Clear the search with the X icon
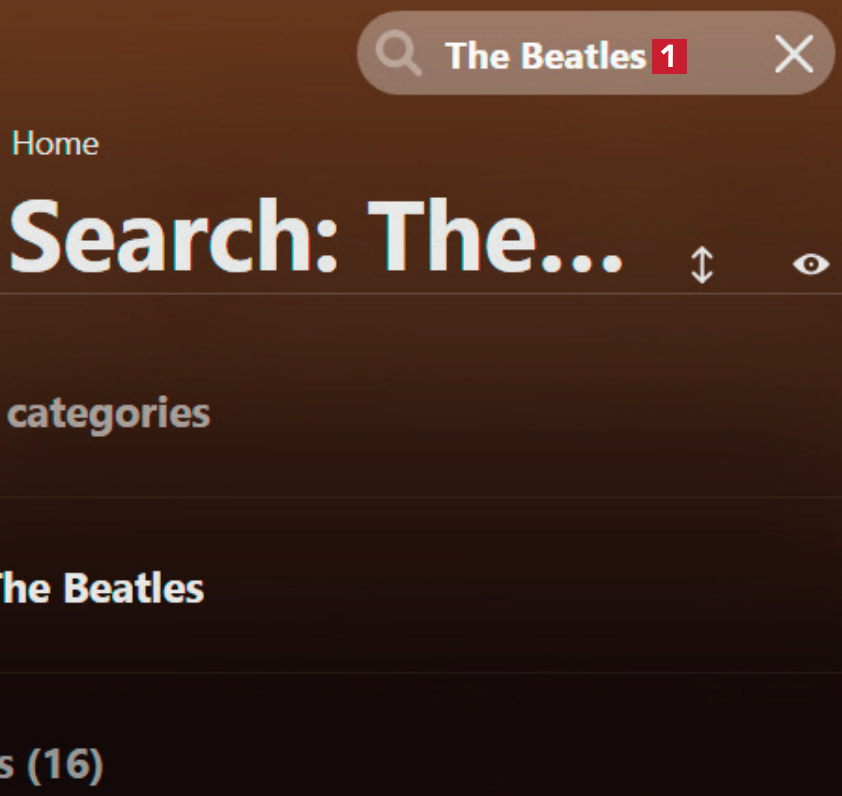842x796 pixels. pos(794,54)
